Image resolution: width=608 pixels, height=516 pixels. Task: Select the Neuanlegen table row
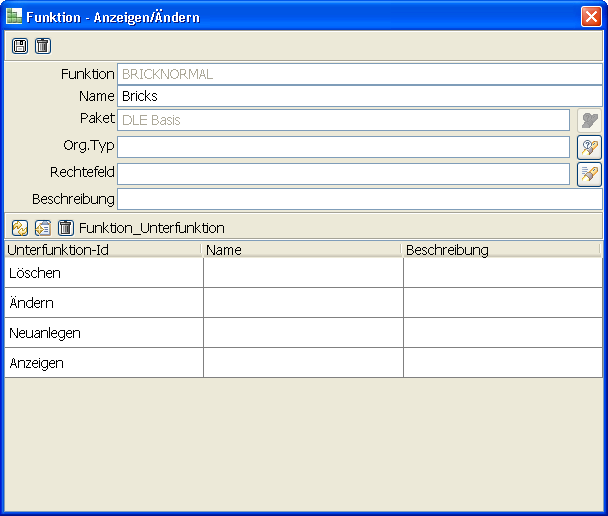point(103,333)
